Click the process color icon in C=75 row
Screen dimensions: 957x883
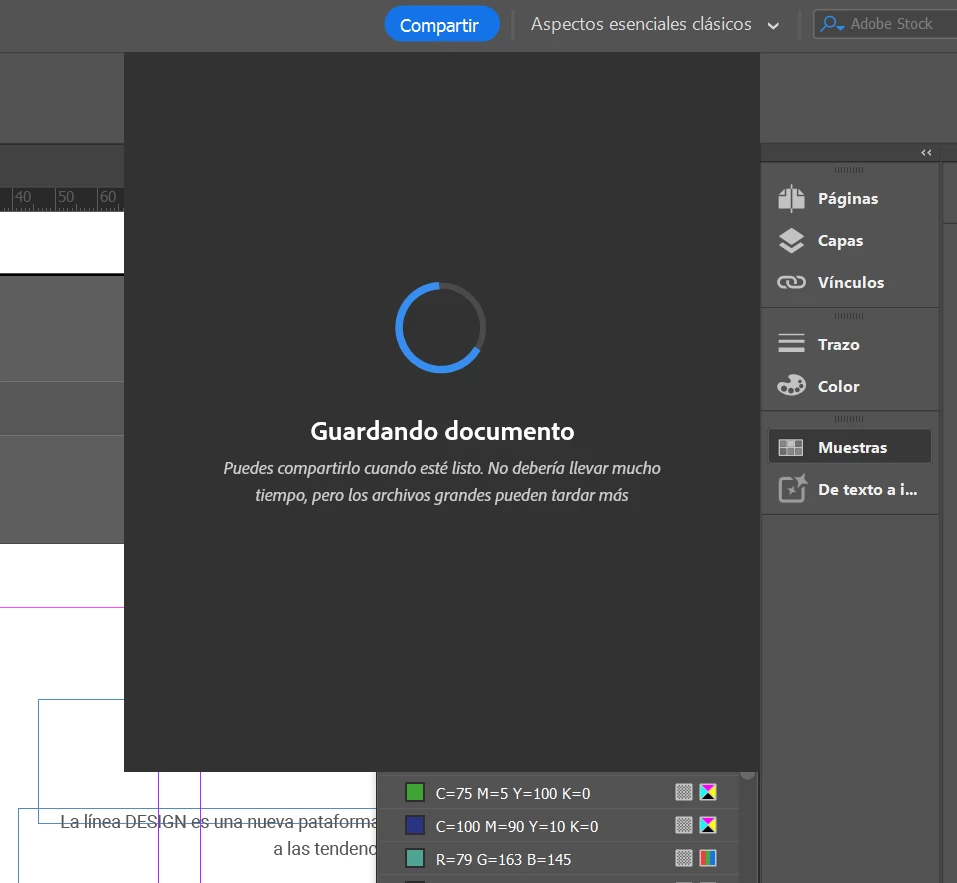pos(684,792)
